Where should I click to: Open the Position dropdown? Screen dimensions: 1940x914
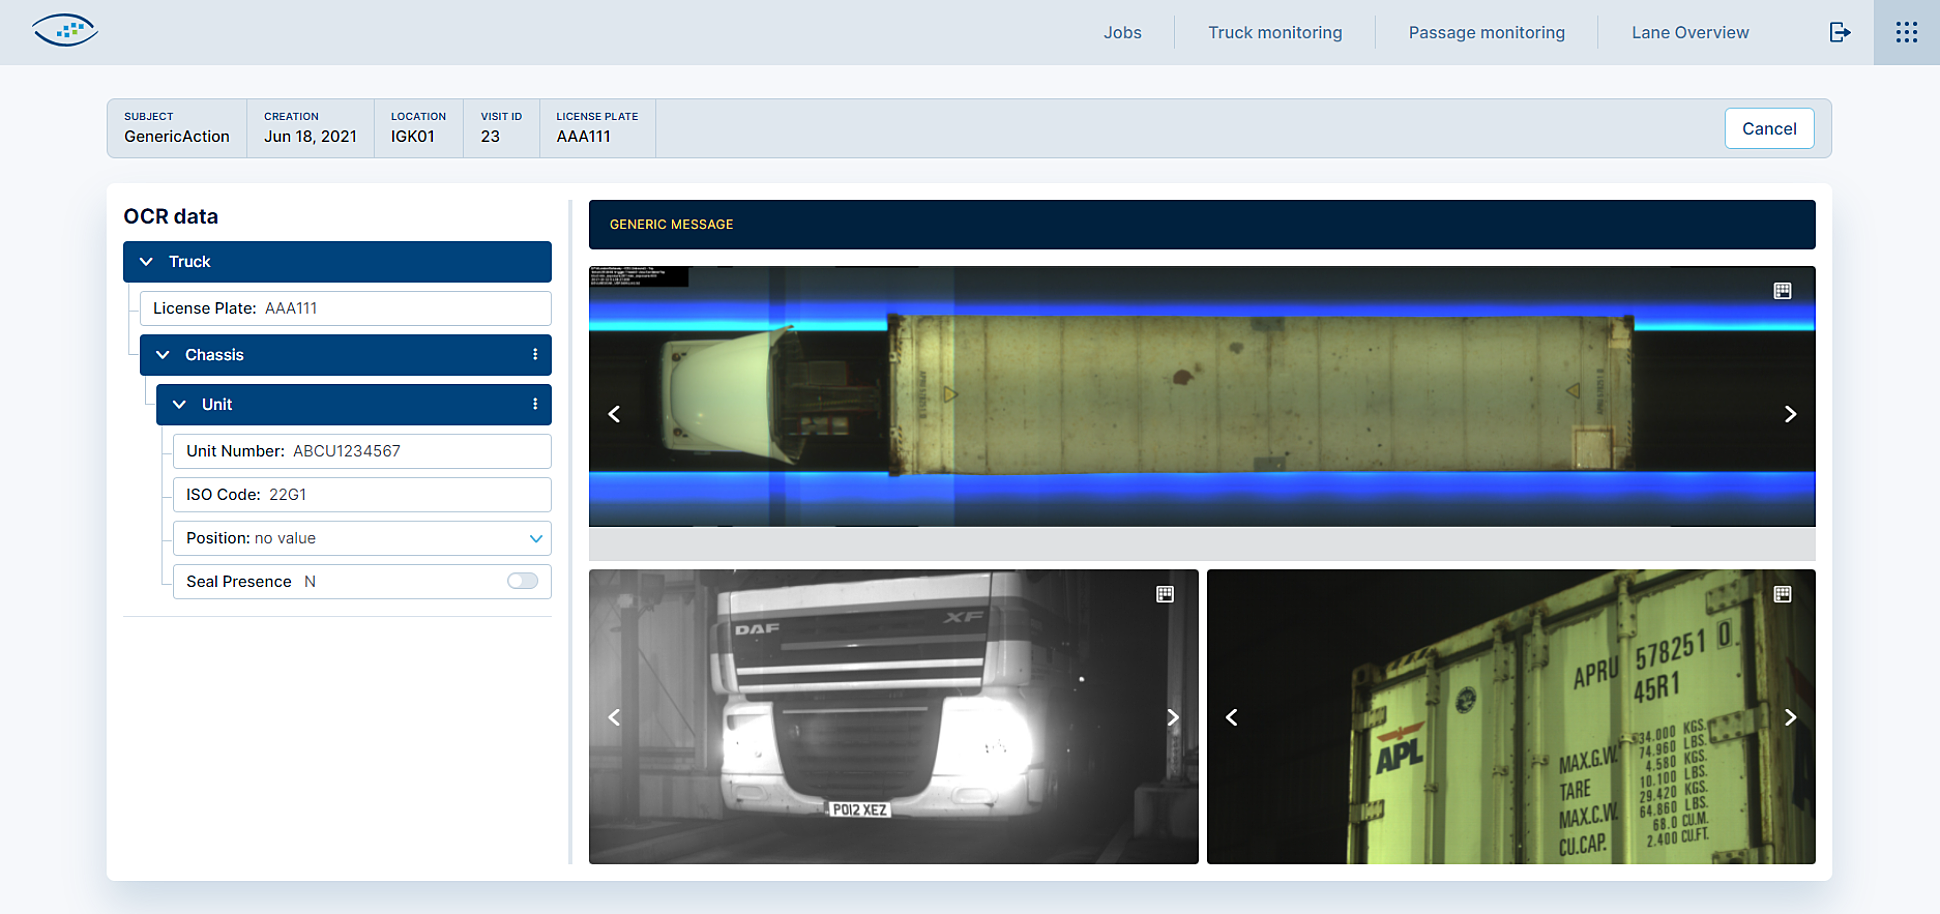coord(536,538)
